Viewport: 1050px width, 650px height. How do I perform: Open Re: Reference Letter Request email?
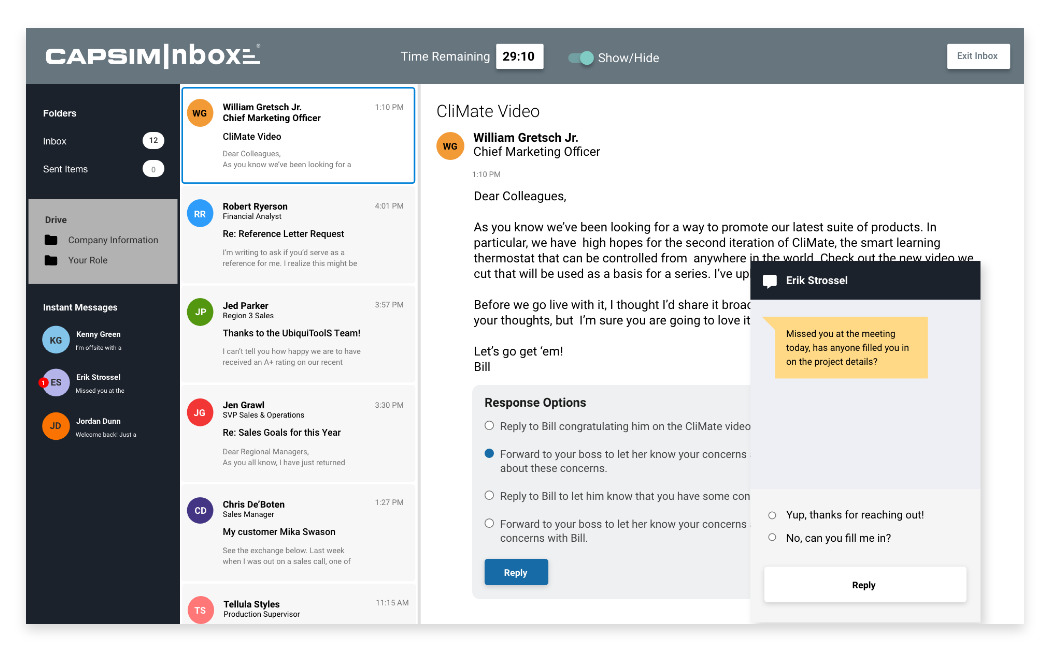[299, 235]
